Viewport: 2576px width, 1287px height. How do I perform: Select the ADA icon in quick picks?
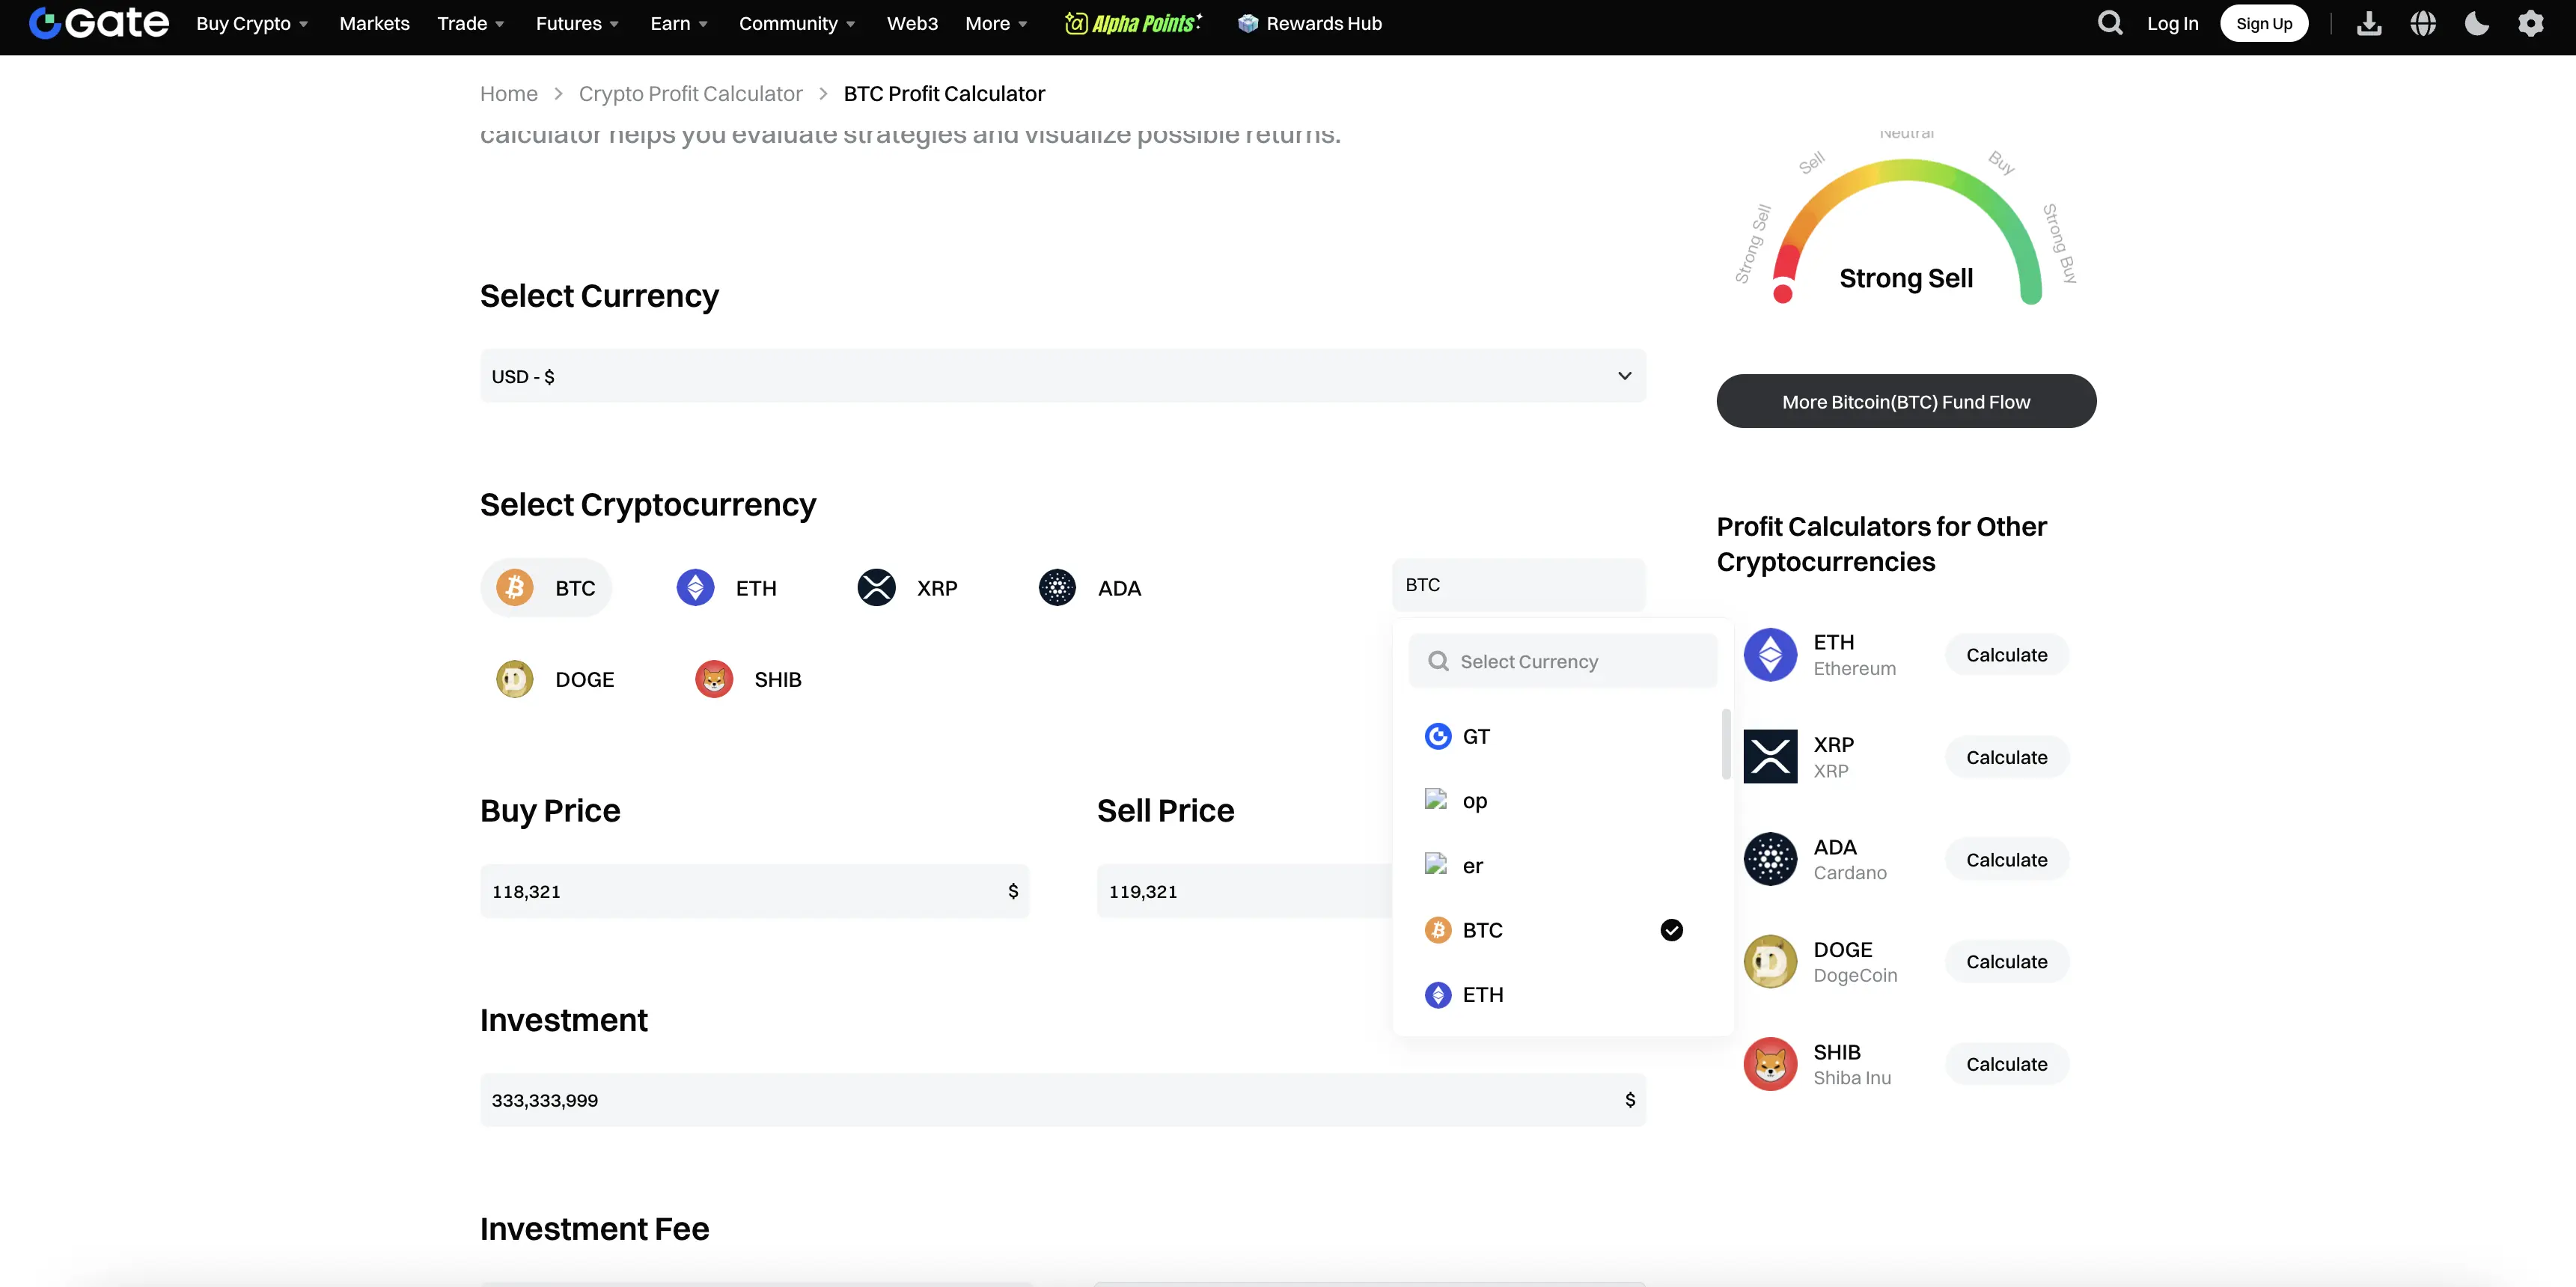[1057, 587]
